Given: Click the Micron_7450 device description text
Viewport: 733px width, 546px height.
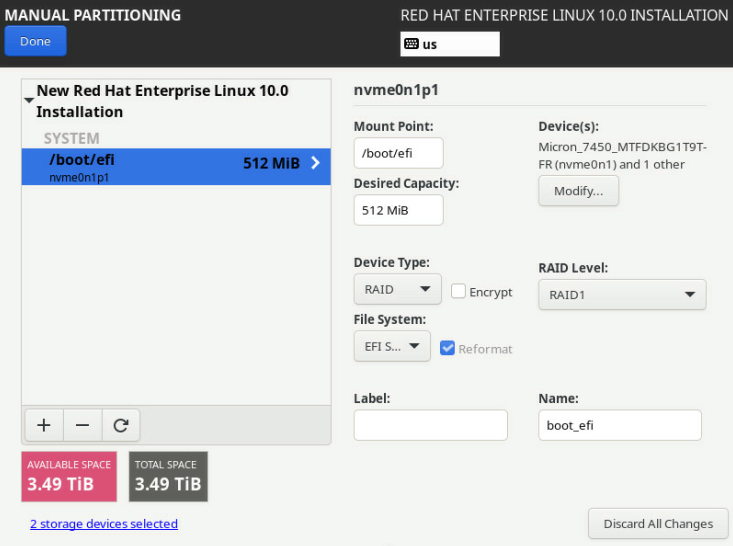Looking at the screenshot, I should 622,156.
